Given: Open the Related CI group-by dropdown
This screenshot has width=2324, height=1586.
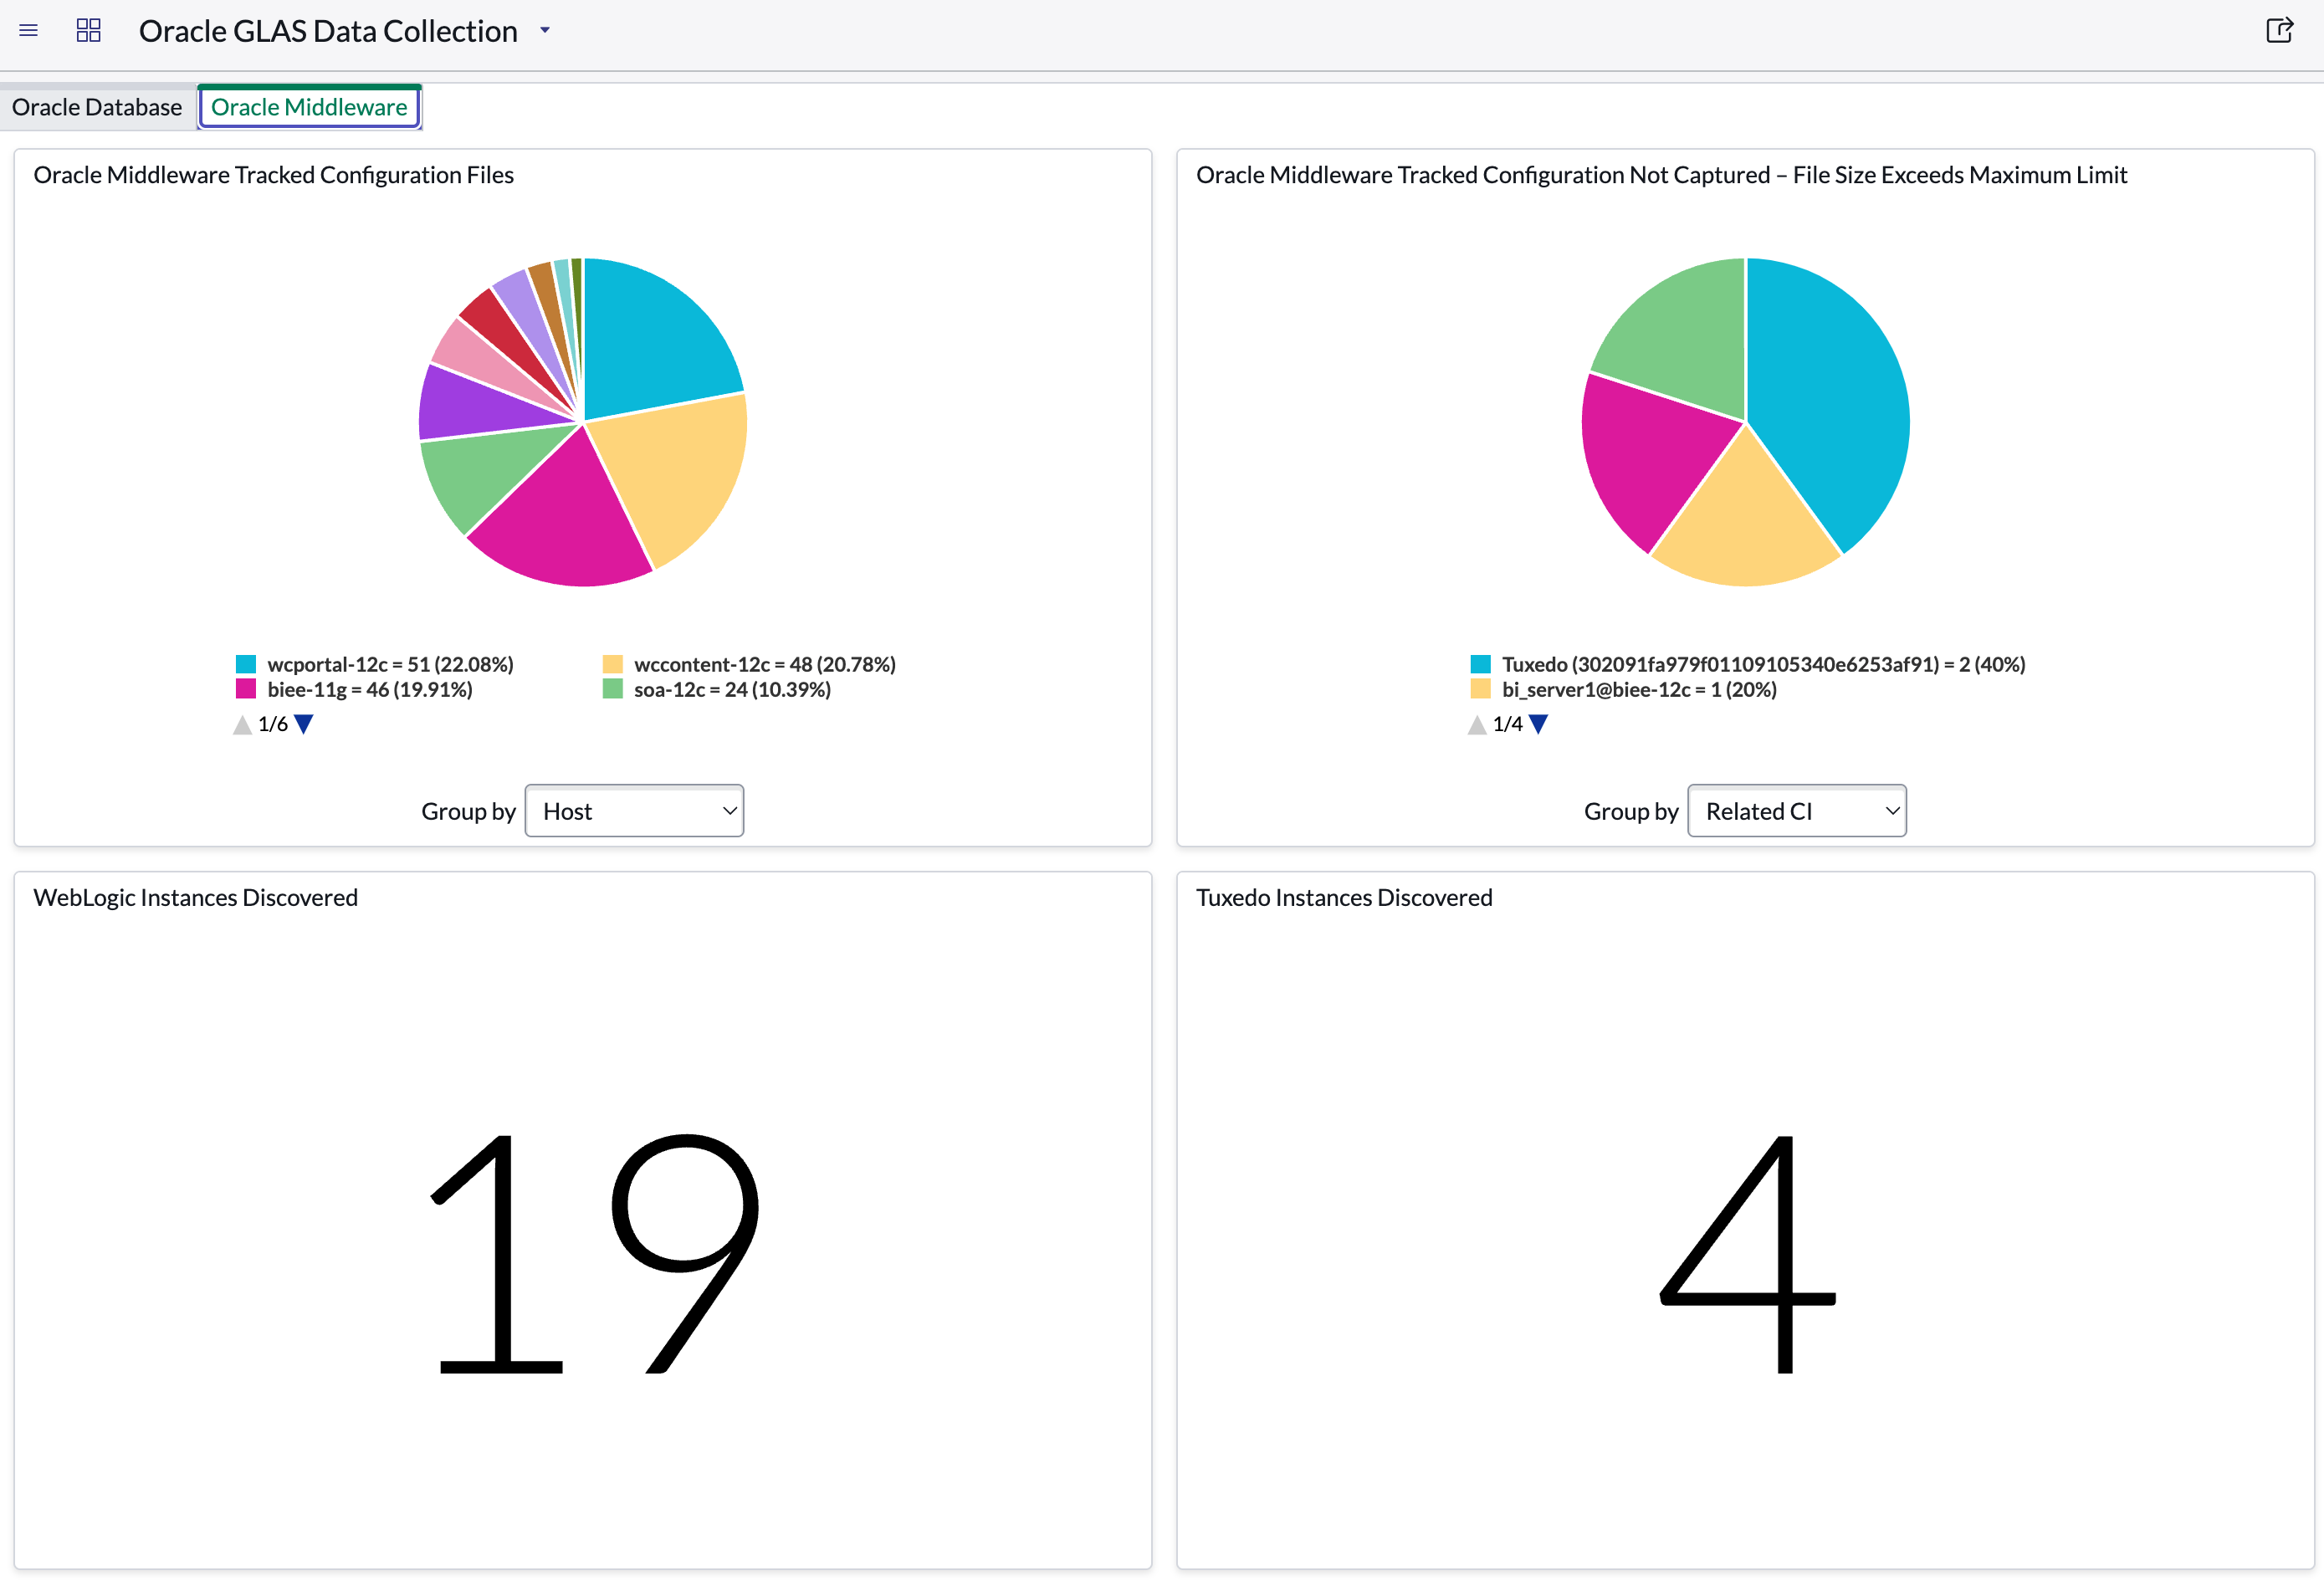Looking at the screenshot, I should [1796, 811].
